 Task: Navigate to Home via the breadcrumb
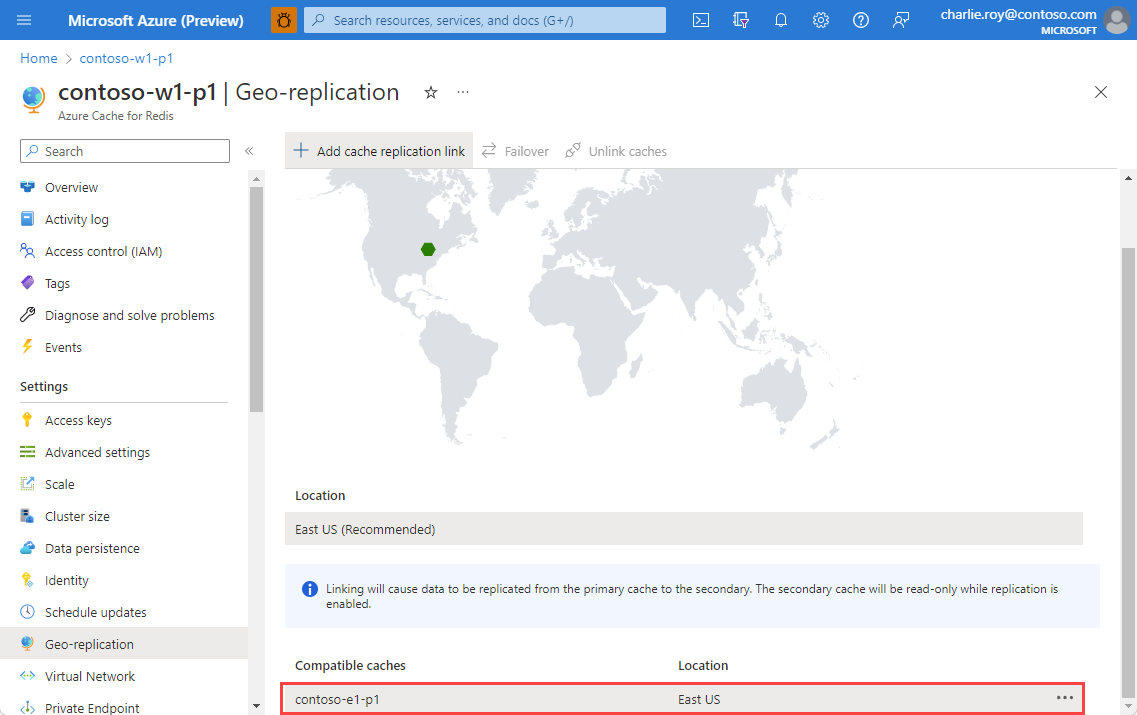click(38, 58)
